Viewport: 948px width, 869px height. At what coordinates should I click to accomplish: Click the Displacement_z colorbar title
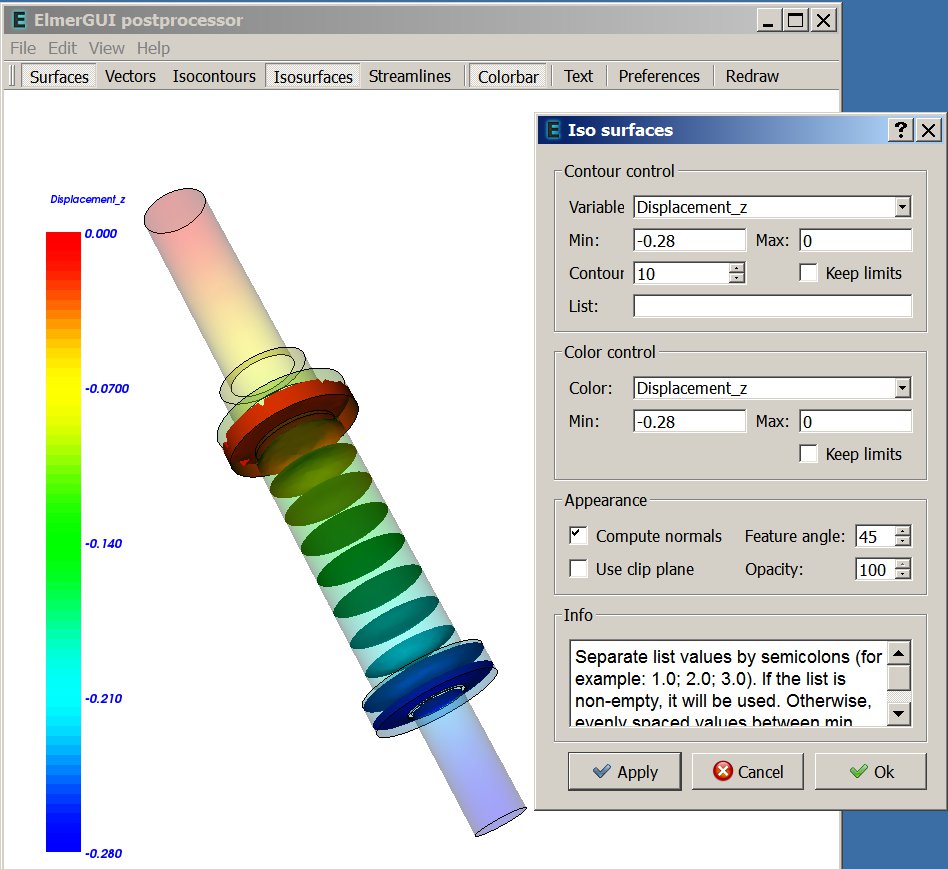pyautogui.click(x=88, y=200)
